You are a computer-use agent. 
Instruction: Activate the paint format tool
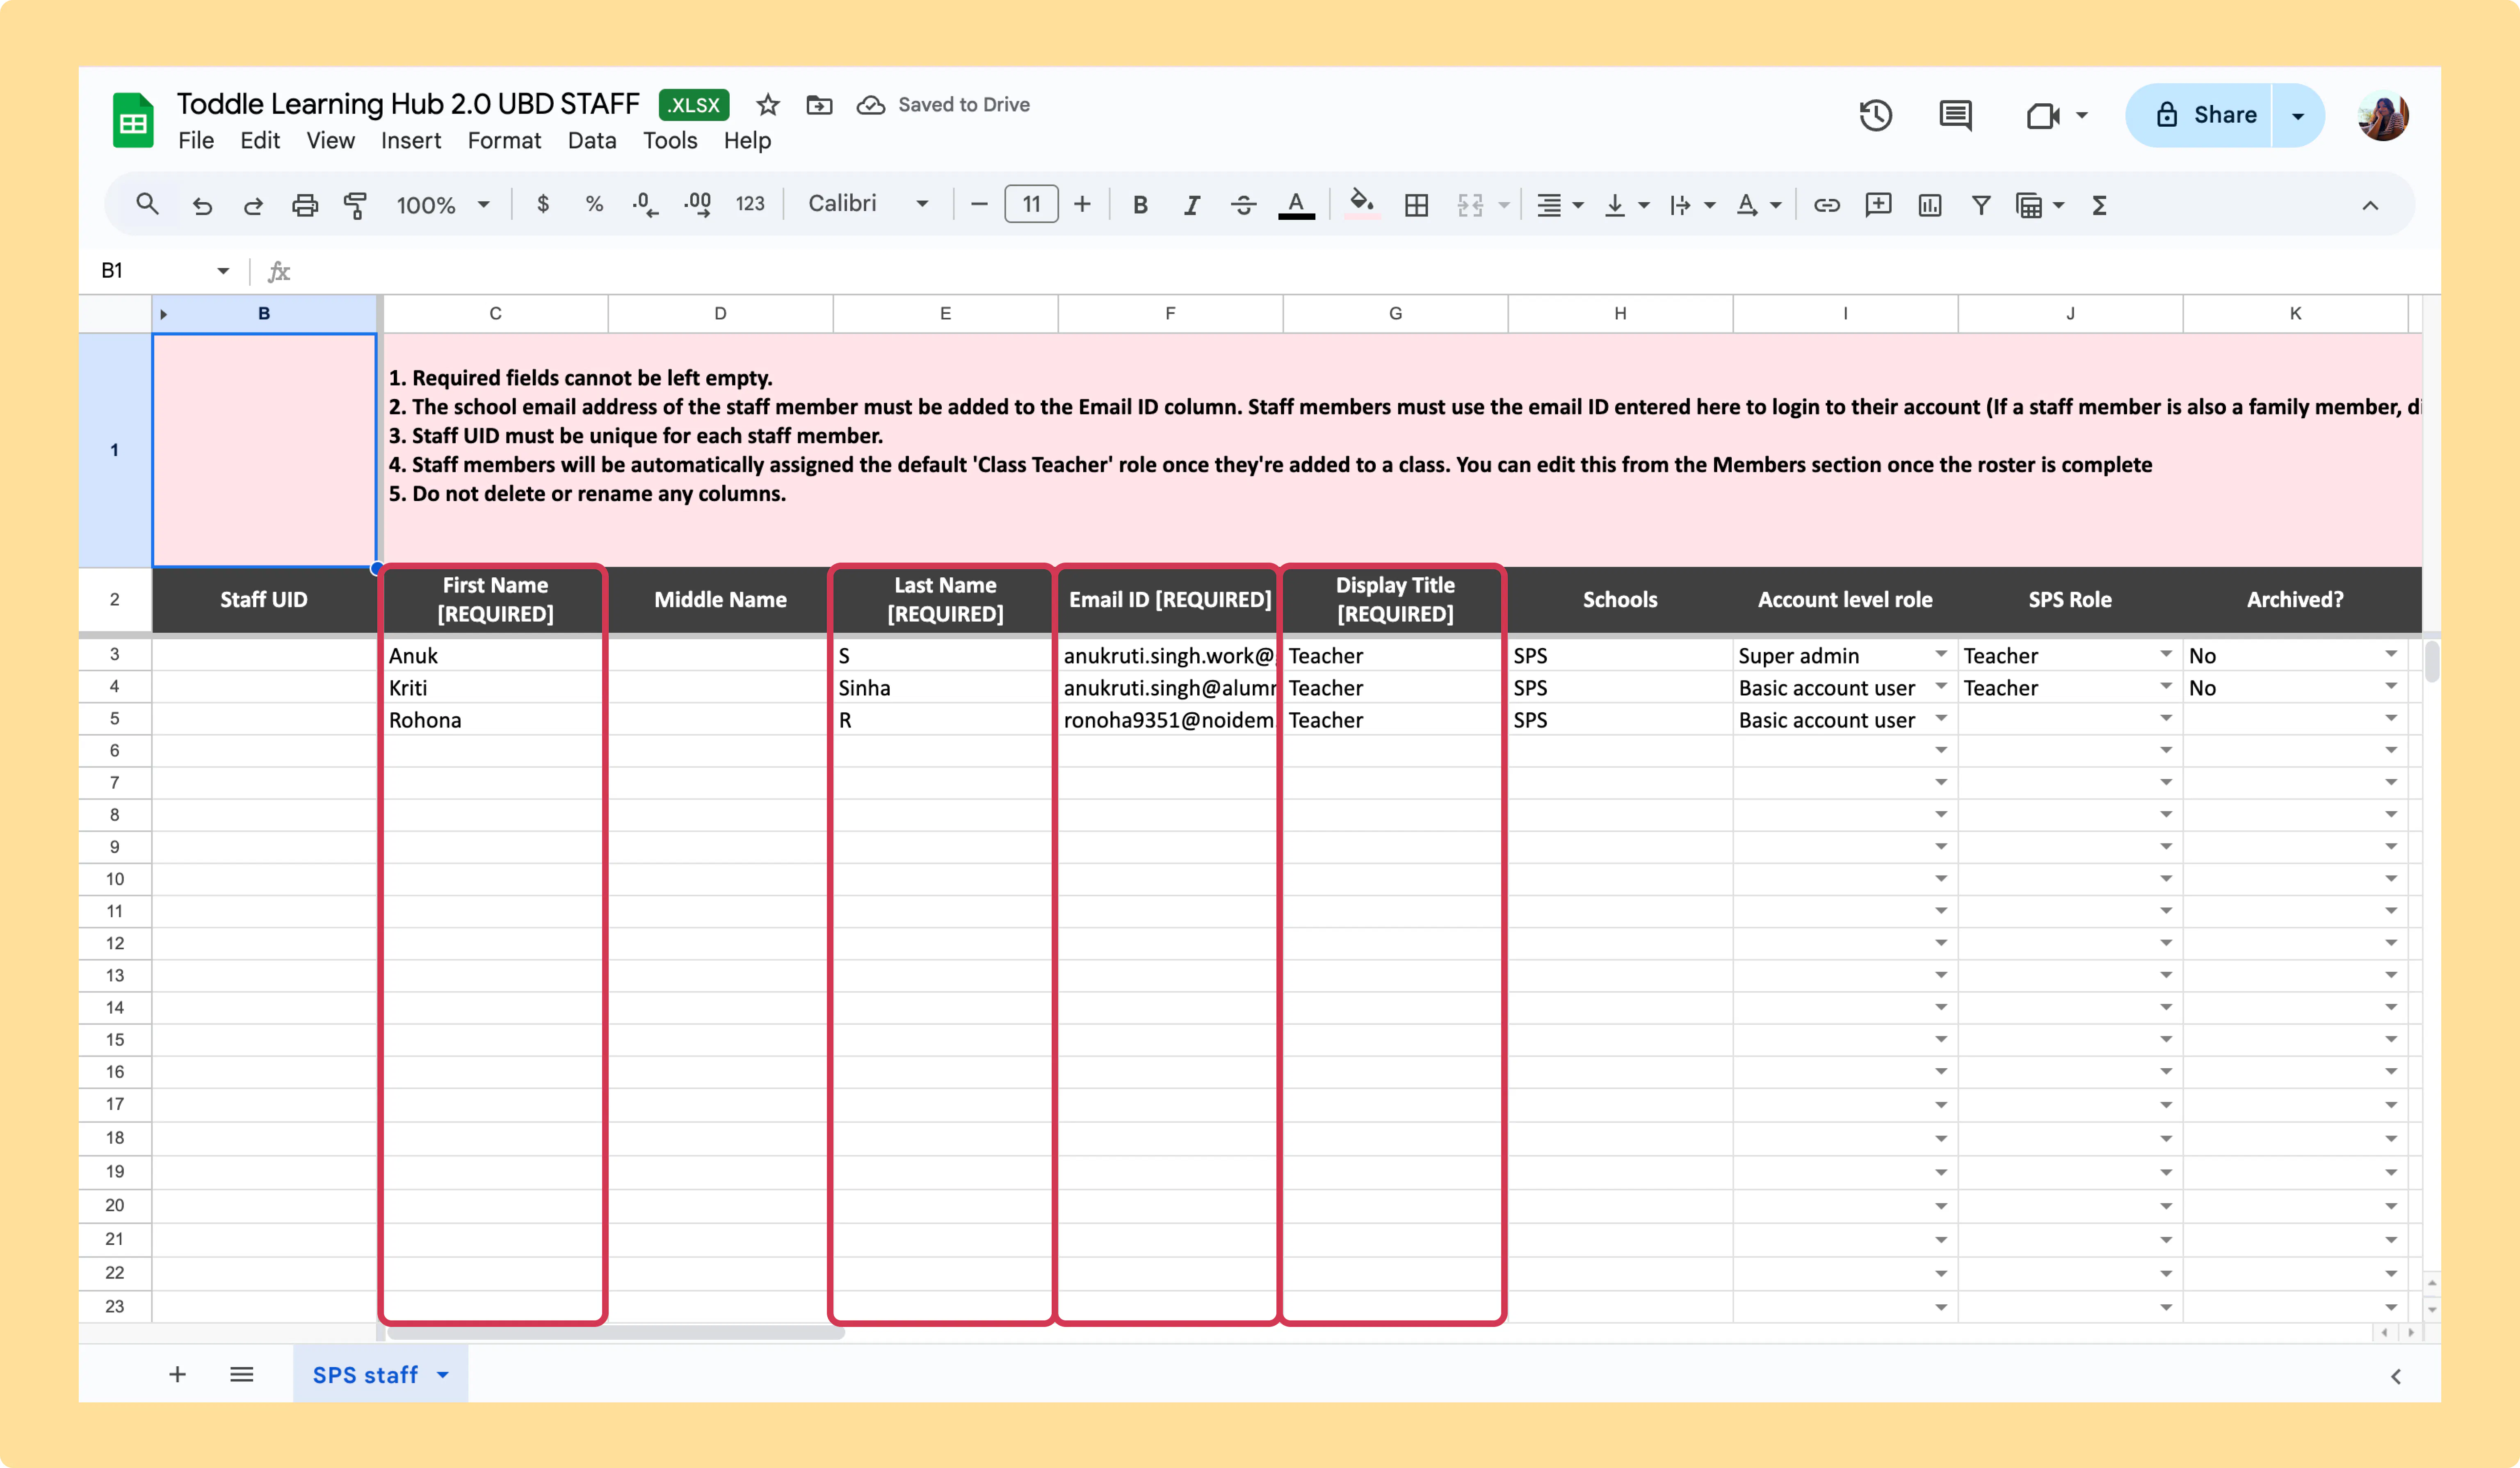click(355, 206)
